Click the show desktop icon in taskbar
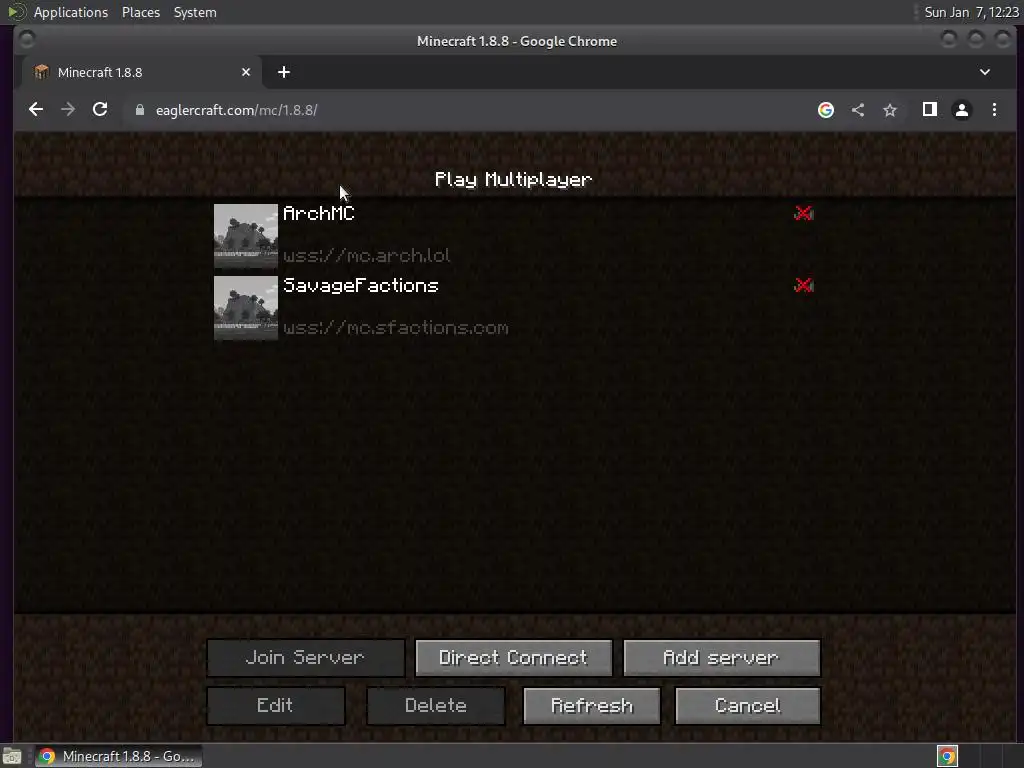The width and height of the screenshot is (1024, 768). coord(12,756)
